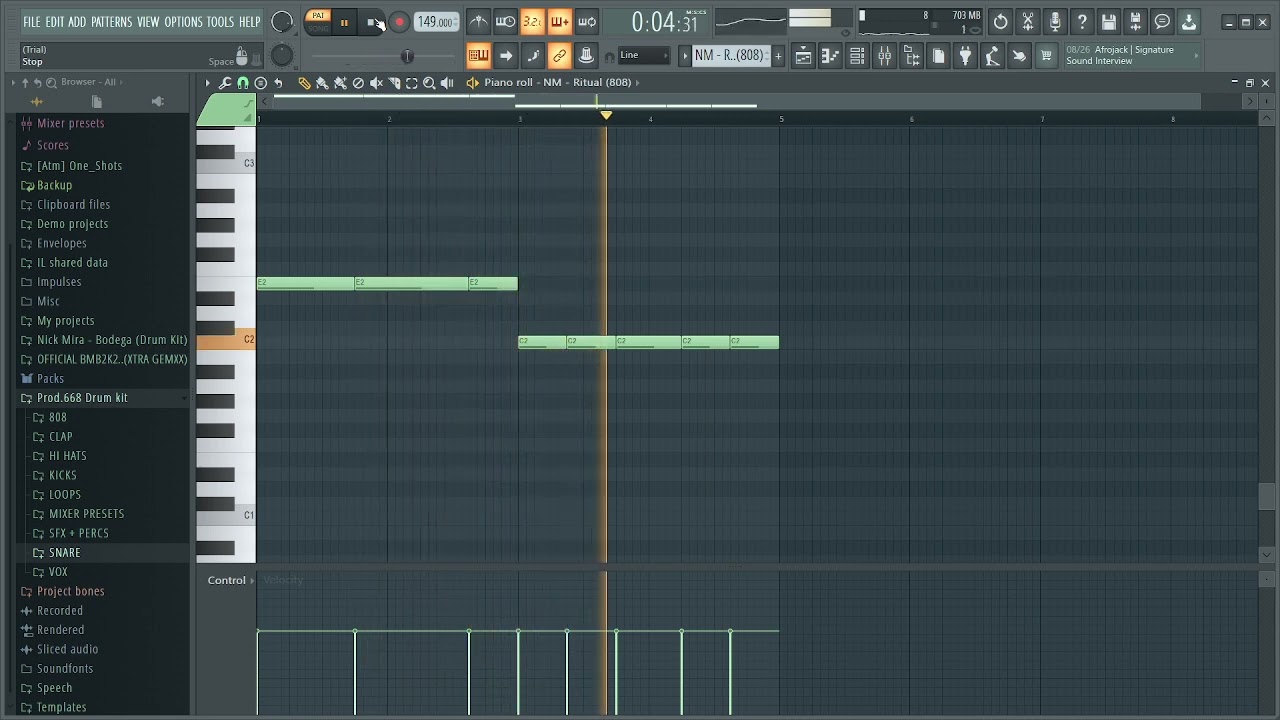Image resolution: width=1280 pixels, height=720 pixels.
Task: Select the piano roll delete tool
Action: click(358, 83)
